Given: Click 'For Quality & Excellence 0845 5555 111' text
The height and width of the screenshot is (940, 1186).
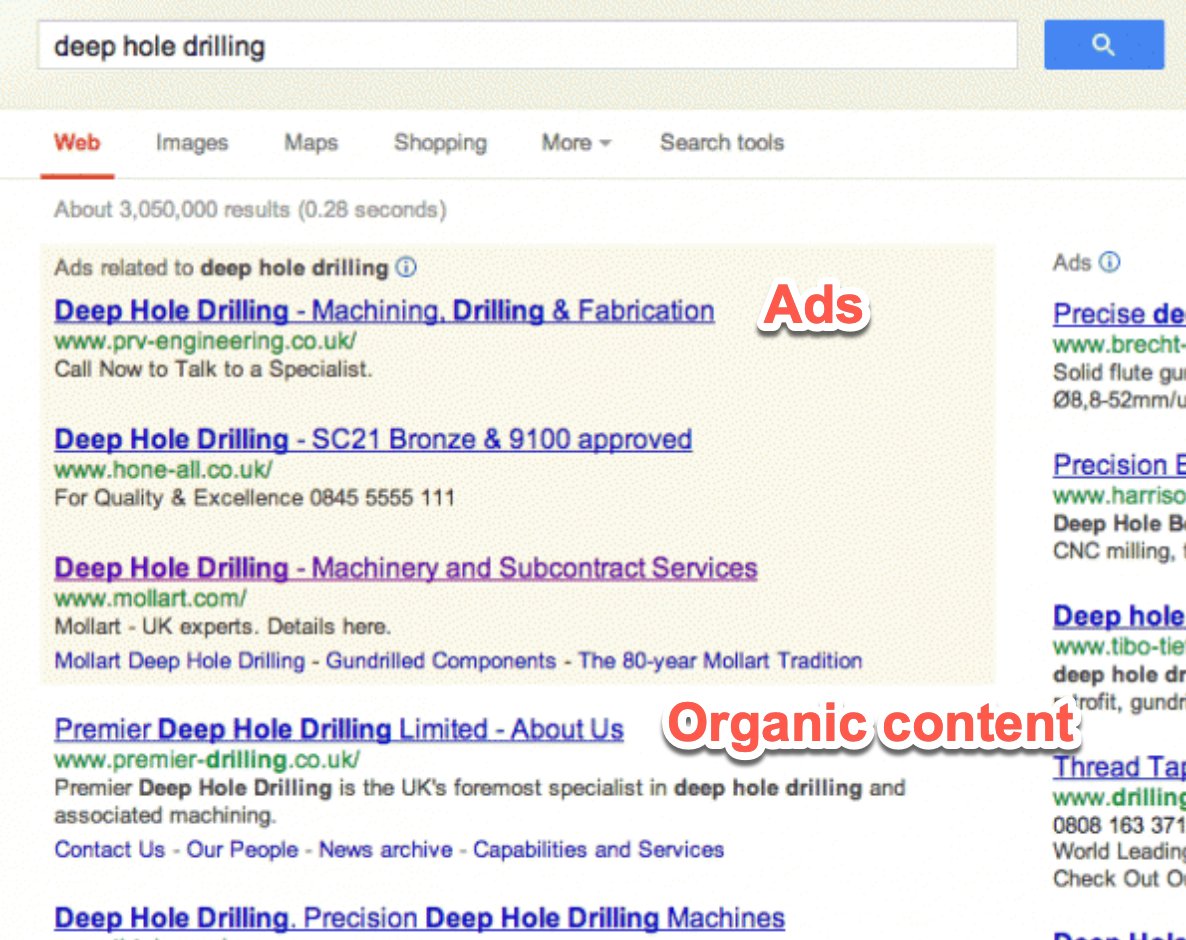Looking at the screenshot, I should pos(254,498).
